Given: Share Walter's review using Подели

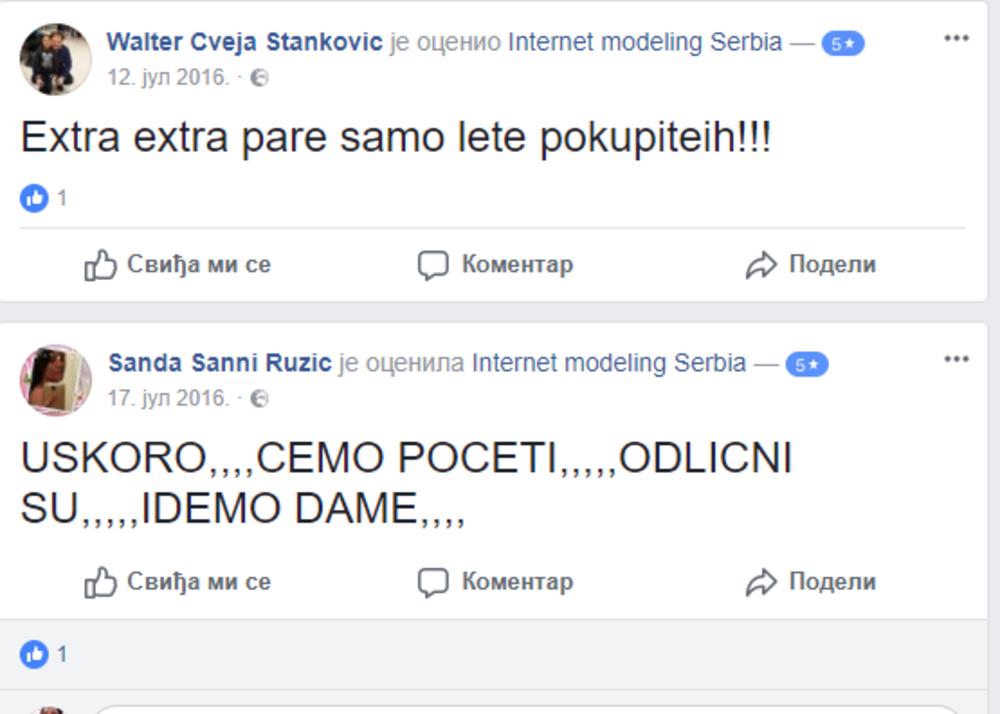Looking at the screenshot, I should pyautogui.click(x=811, y=265).
